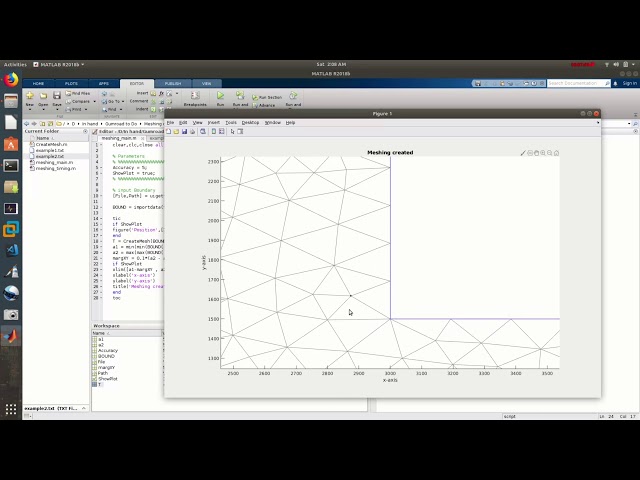Viewport: 640px width, 480px height.
Task: Select the axes pan hand tool
Action: click(537, 153)
